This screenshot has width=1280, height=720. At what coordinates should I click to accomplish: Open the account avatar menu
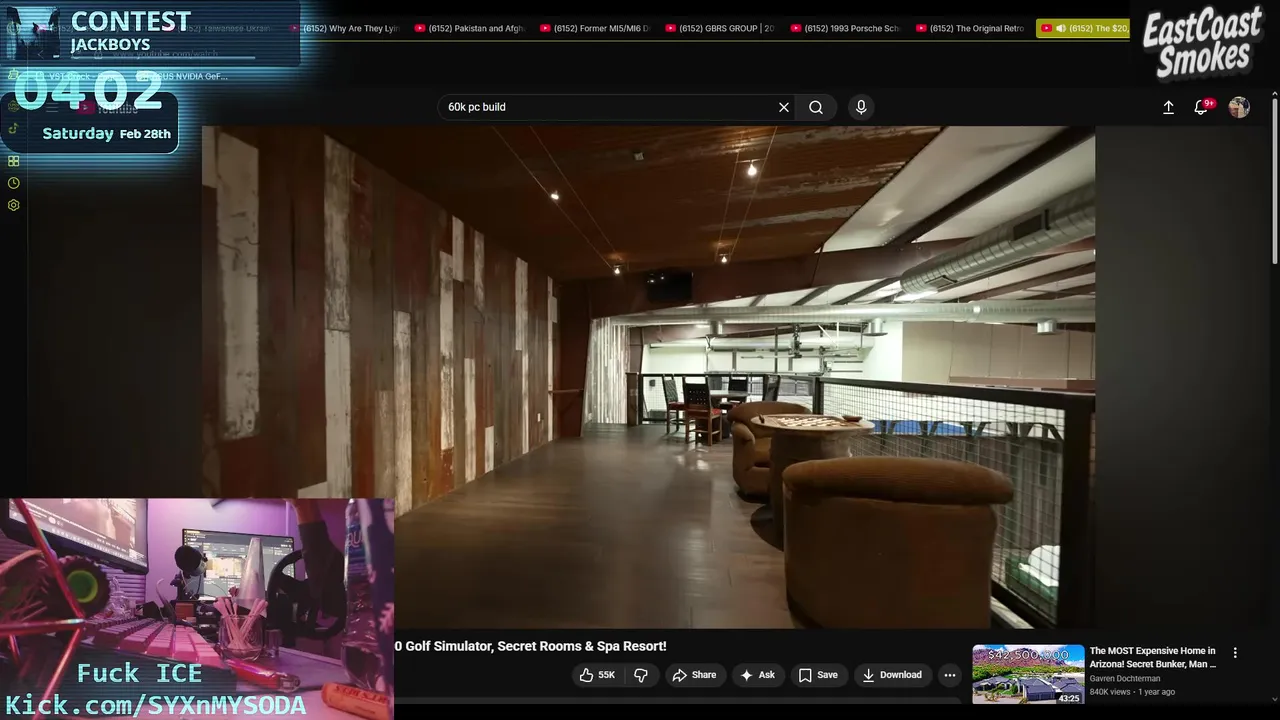coord(1239,107)
